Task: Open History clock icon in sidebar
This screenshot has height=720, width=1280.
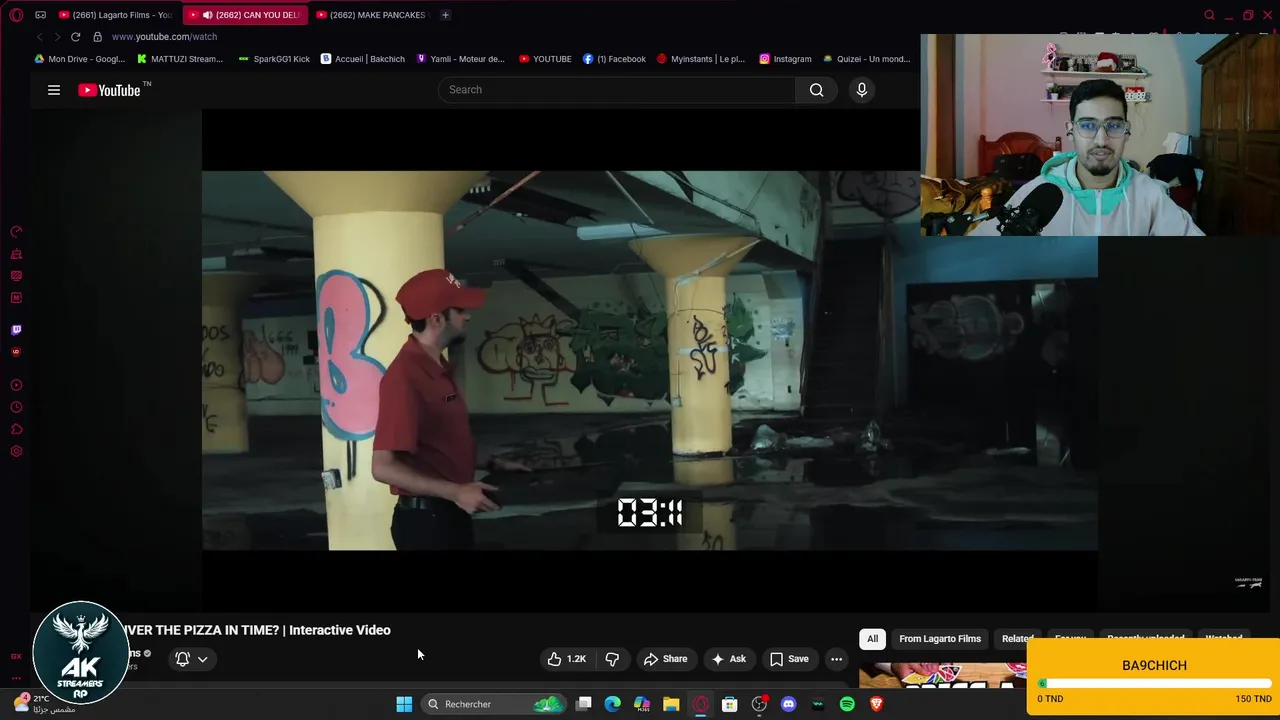Action: (16, 407)
